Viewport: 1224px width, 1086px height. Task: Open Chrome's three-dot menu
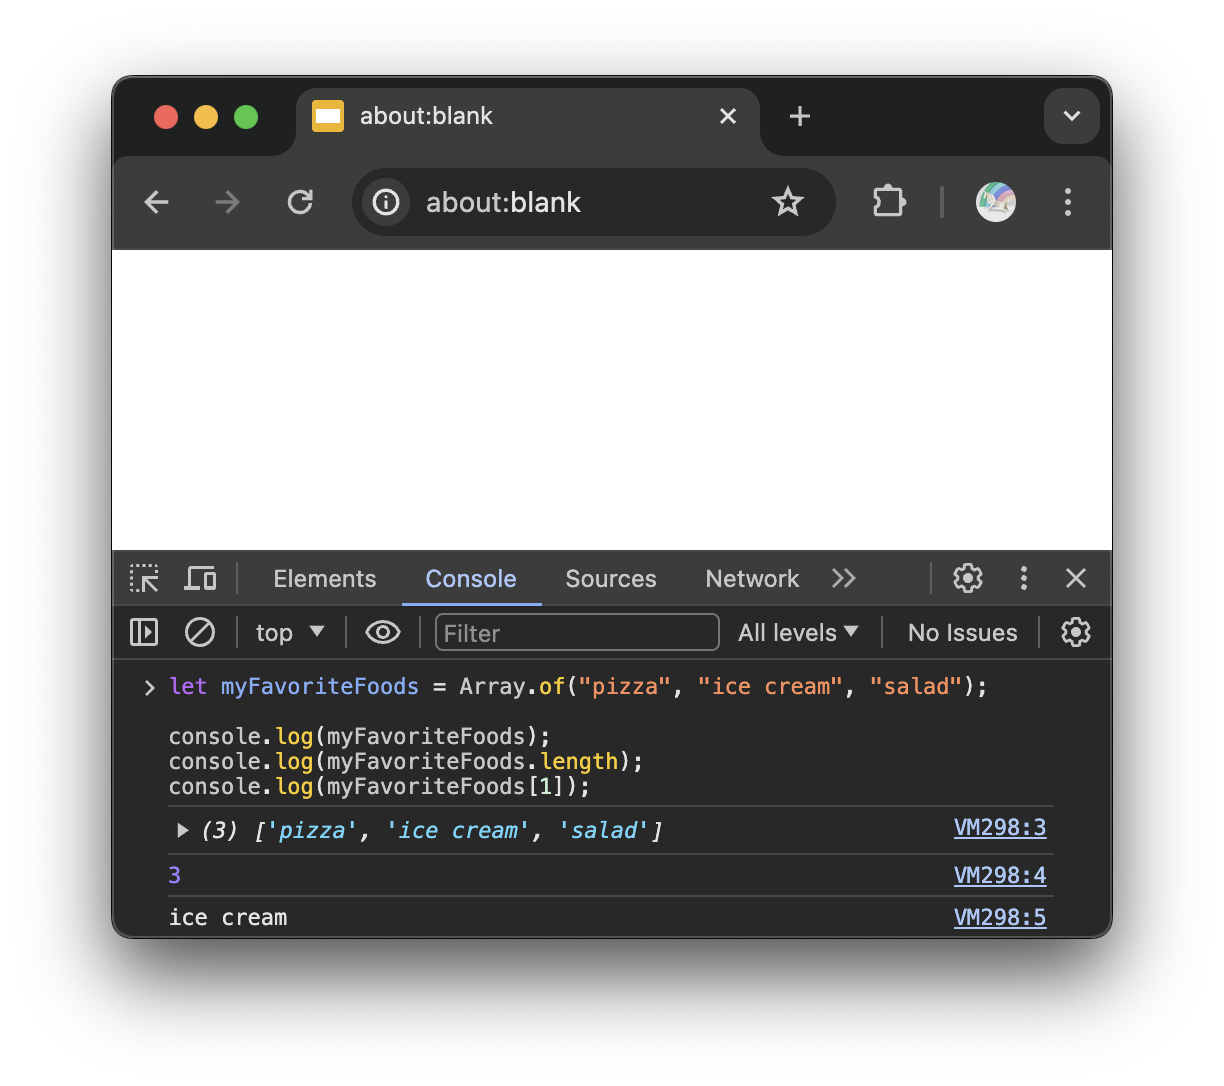point(1068,202)
